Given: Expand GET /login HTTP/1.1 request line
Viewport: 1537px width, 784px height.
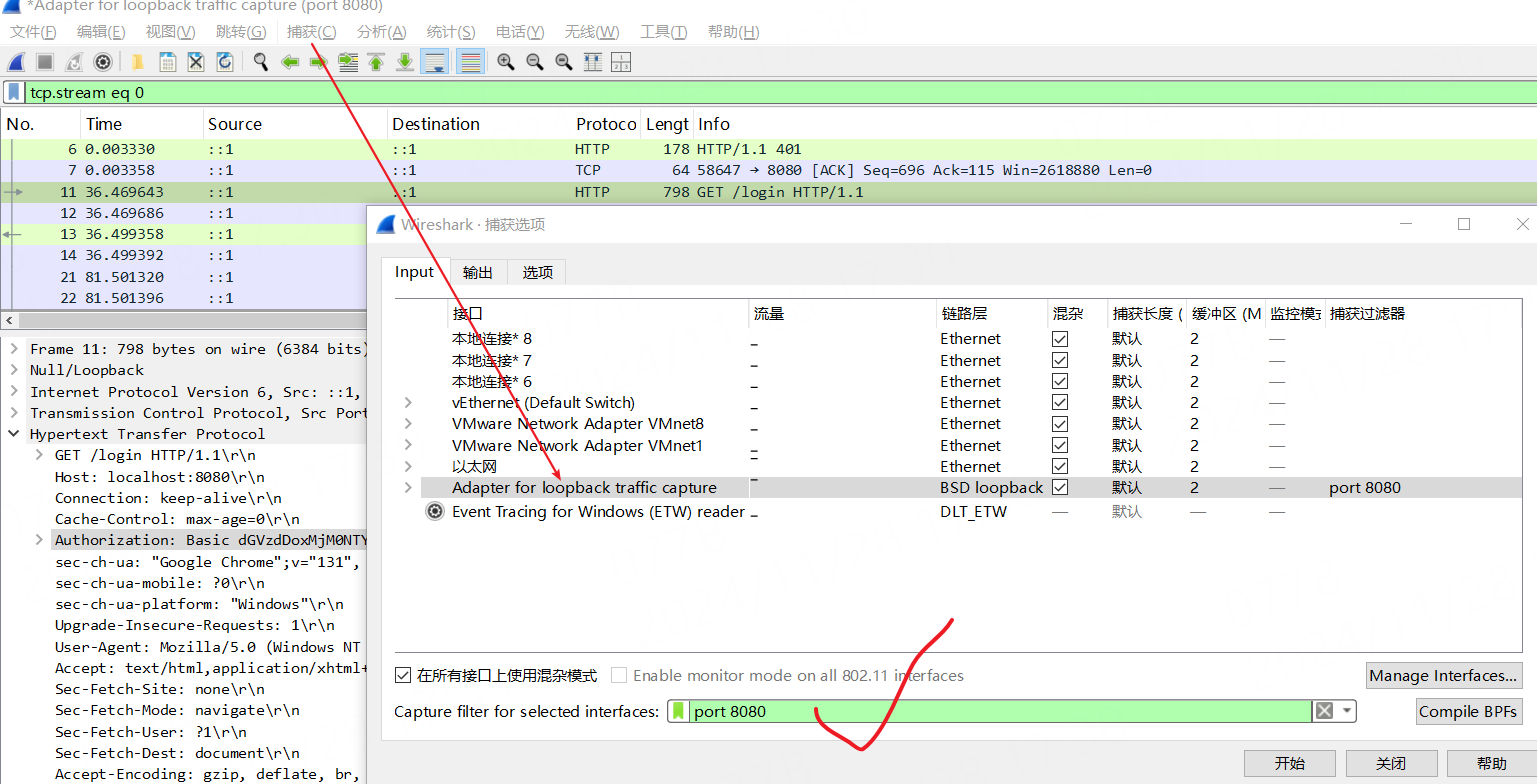Looking at the screenshot, I should (x=39, y=455).
